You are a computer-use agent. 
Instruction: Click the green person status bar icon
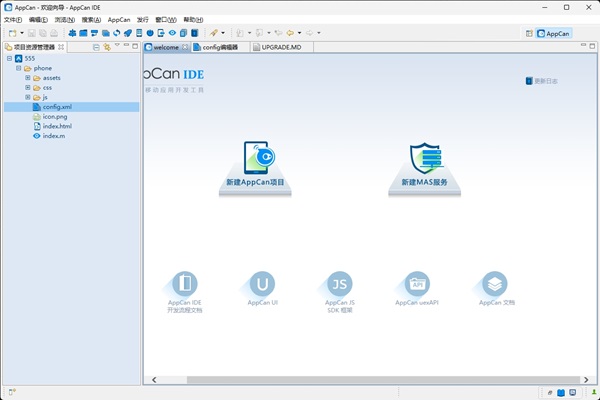[594, 392]
